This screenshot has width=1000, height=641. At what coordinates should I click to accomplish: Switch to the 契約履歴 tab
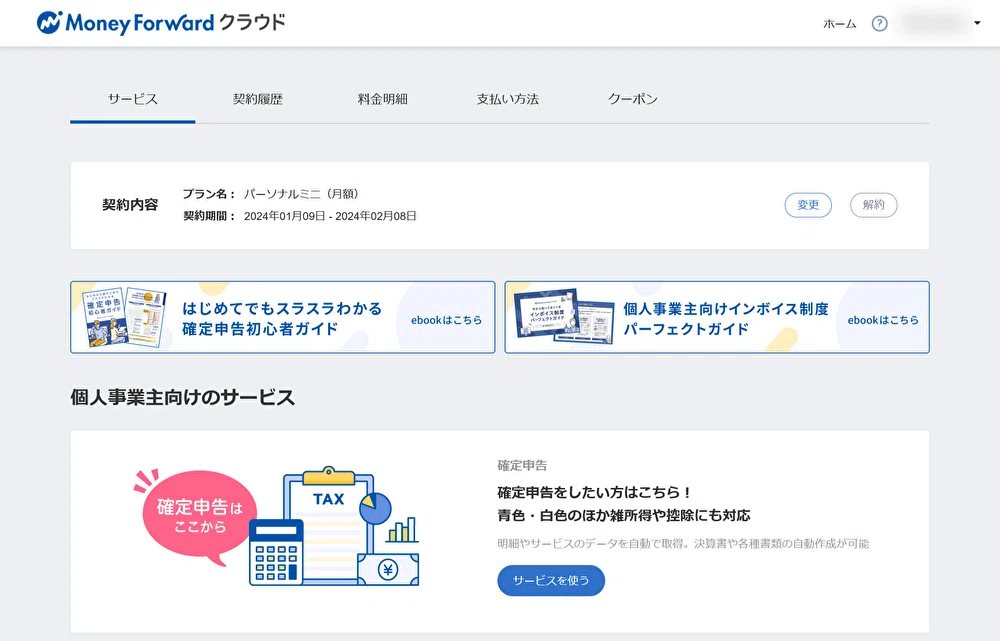coord(258,99)
